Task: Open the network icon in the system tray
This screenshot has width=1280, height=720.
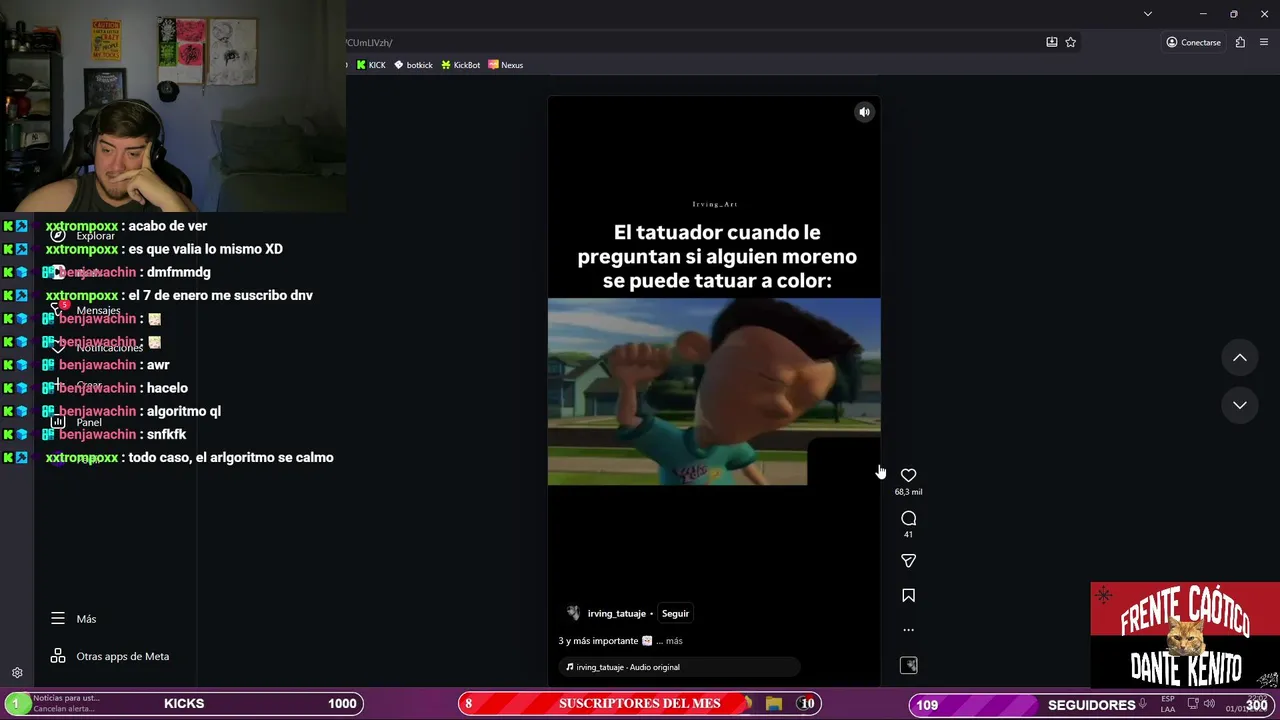Action: click(1193, 704)
